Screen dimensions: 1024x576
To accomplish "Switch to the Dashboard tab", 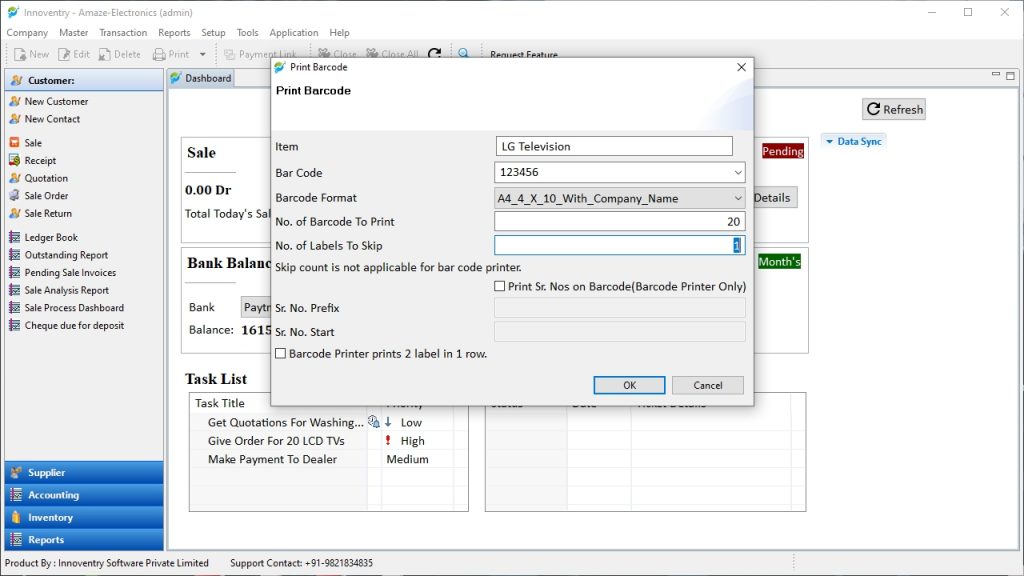I will [201, 78].
